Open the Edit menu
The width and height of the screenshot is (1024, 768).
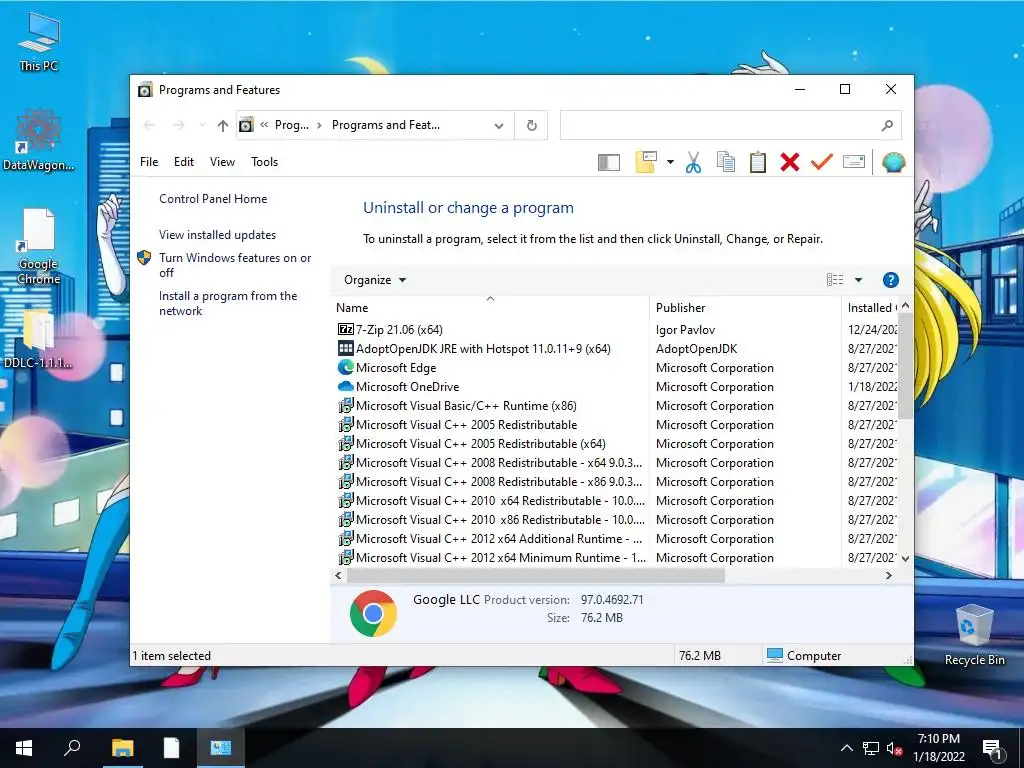tap(184, 162)
